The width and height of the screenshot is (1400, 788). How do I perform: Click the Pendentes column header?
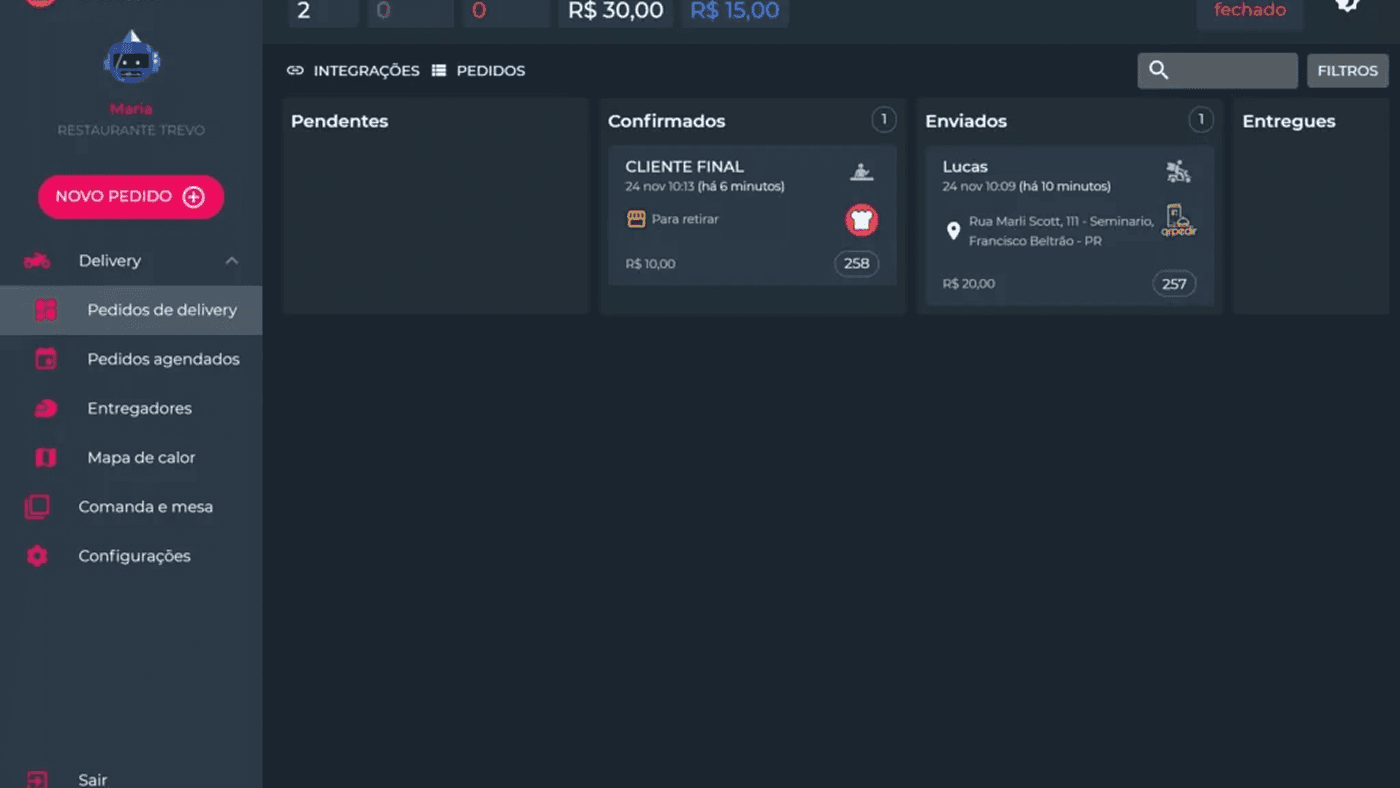[340, 121]
